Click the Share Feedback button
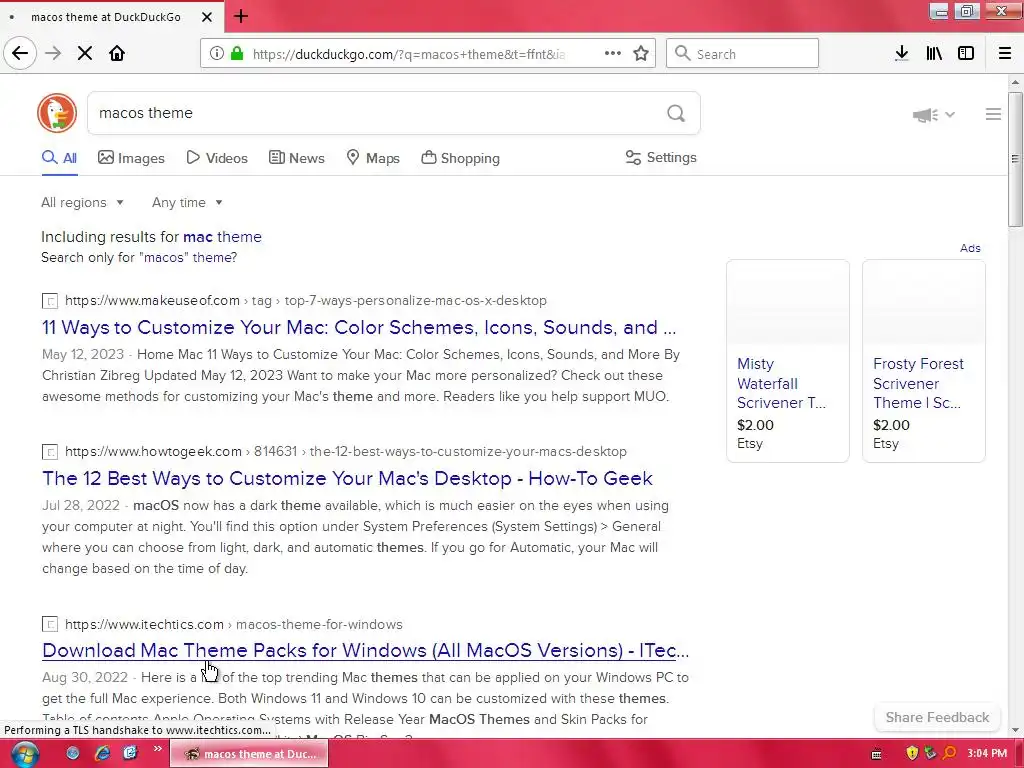This screenshot has width=1024, height=768. 937,717
